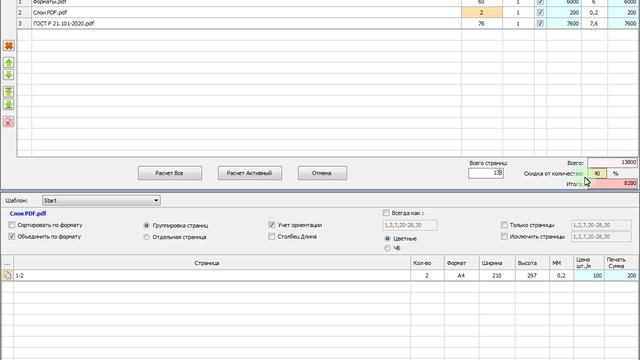Click Высота column header
640x360 pixels.
[532, 263]
